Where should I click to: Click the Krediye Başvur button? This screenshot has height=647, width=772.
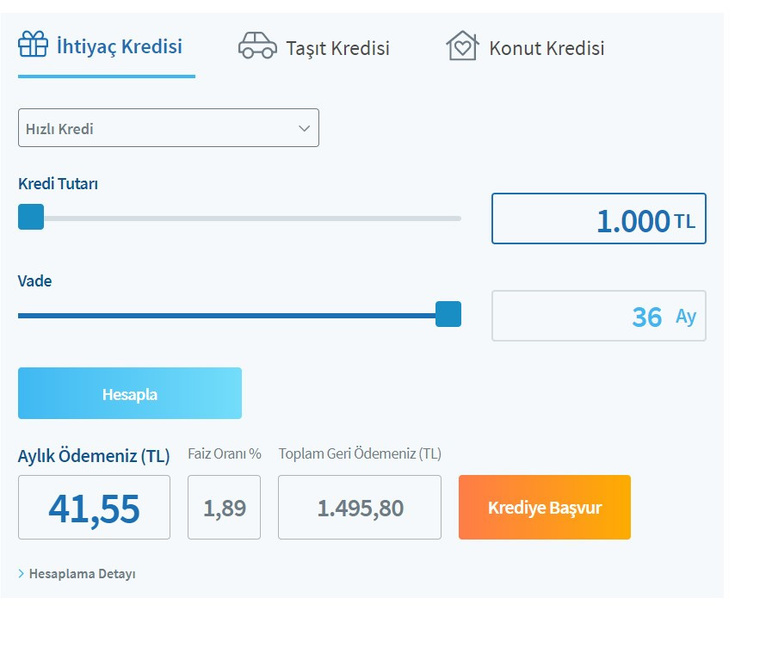[x=545, y=507]
